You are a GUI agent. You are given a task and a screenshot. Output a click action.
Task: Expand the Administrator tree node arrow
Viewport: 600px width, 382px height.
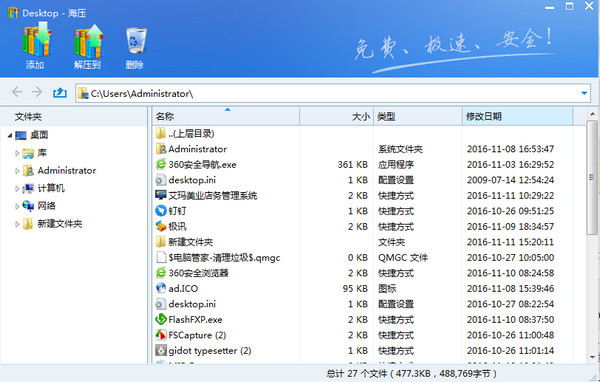click(x=17, y=171)
